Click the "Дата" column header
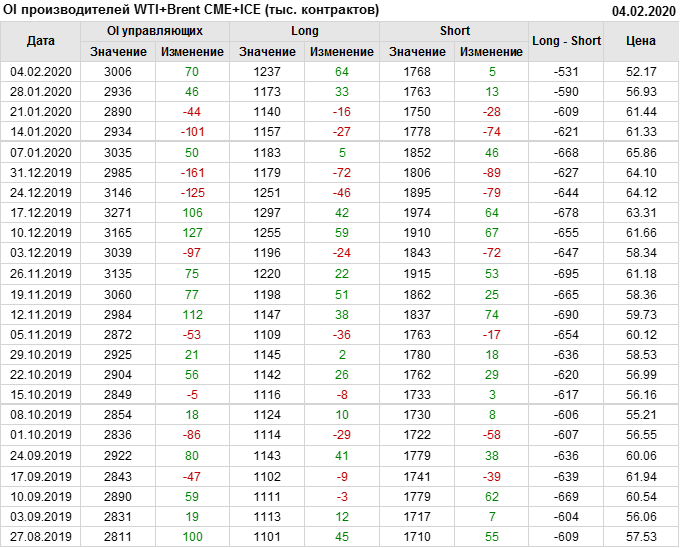Screen dimensions: 680x548 coord(41,41)
